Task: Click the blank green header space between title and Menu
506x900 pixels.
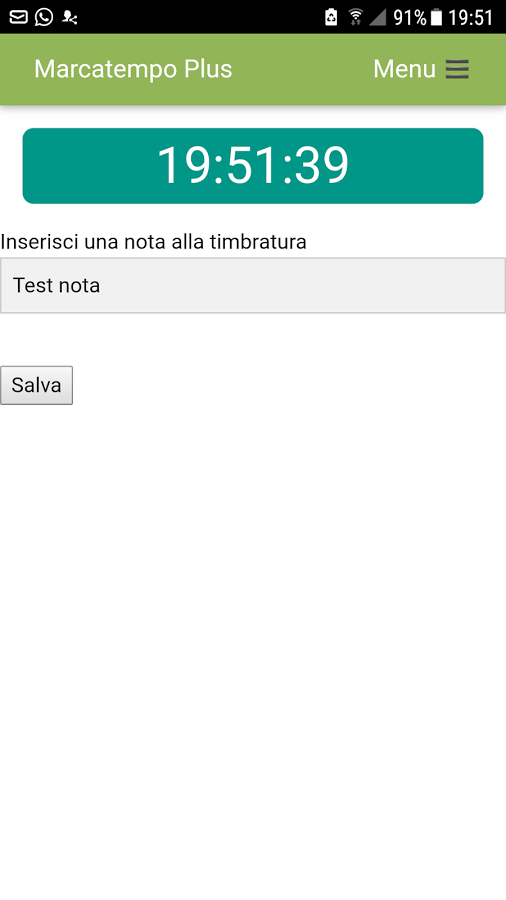Action: (x=303, y=69)
